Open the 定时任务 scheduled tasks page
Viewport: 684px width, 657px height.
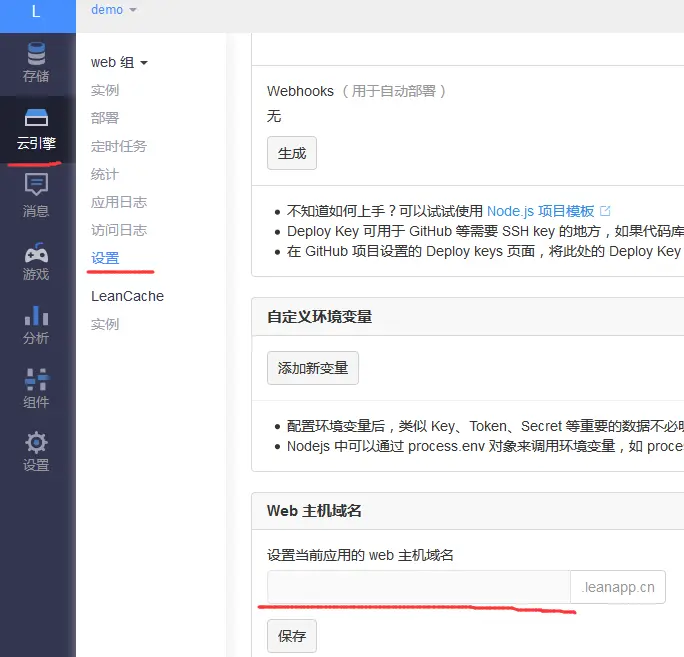119,146
